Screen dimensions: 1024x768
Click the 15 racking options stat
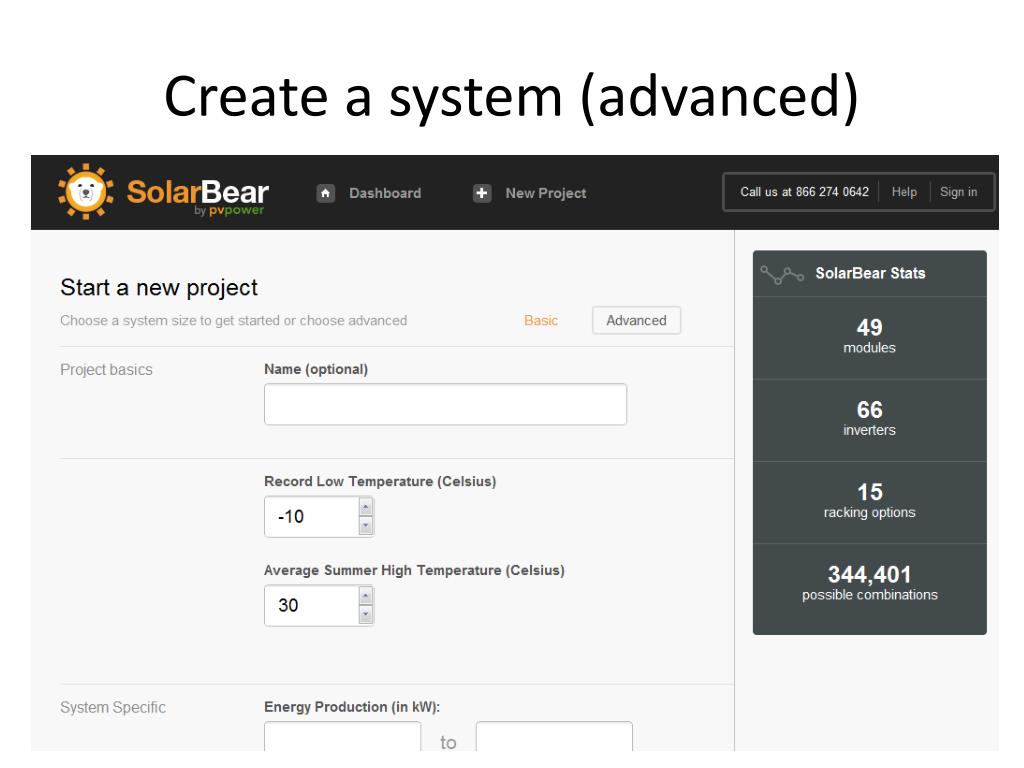coord(869,502)
